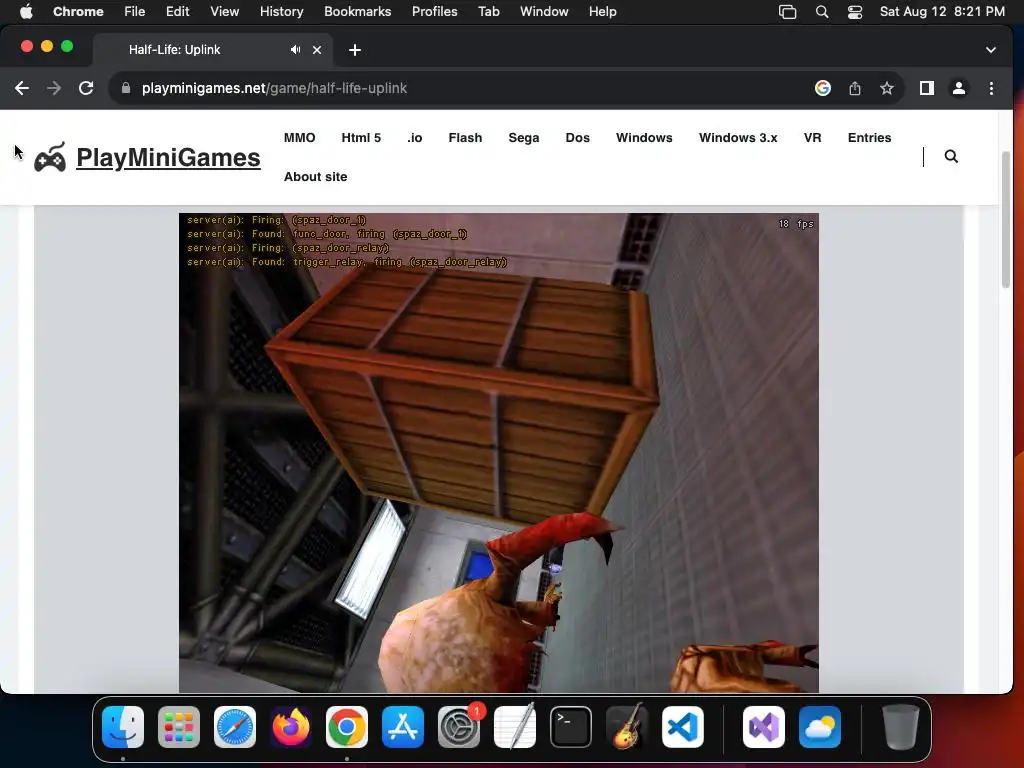Open Launchpad from the Dock

coord(179,727)
